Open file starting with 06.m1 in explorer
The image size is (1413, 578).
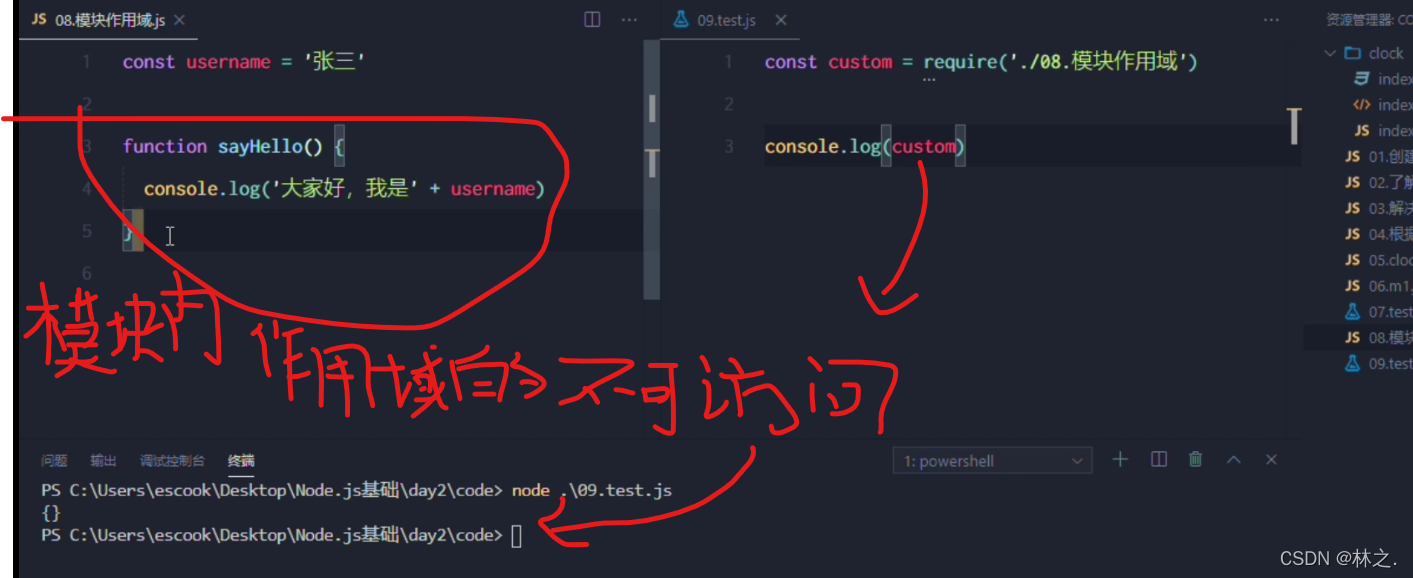1378,286
